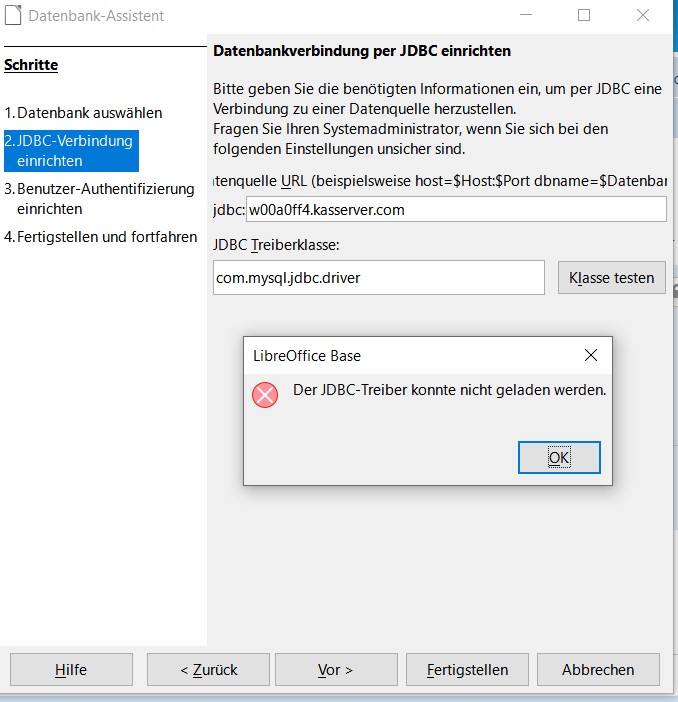Select step 2 JDBC-Verbindung einrichten

coord(71,151)
